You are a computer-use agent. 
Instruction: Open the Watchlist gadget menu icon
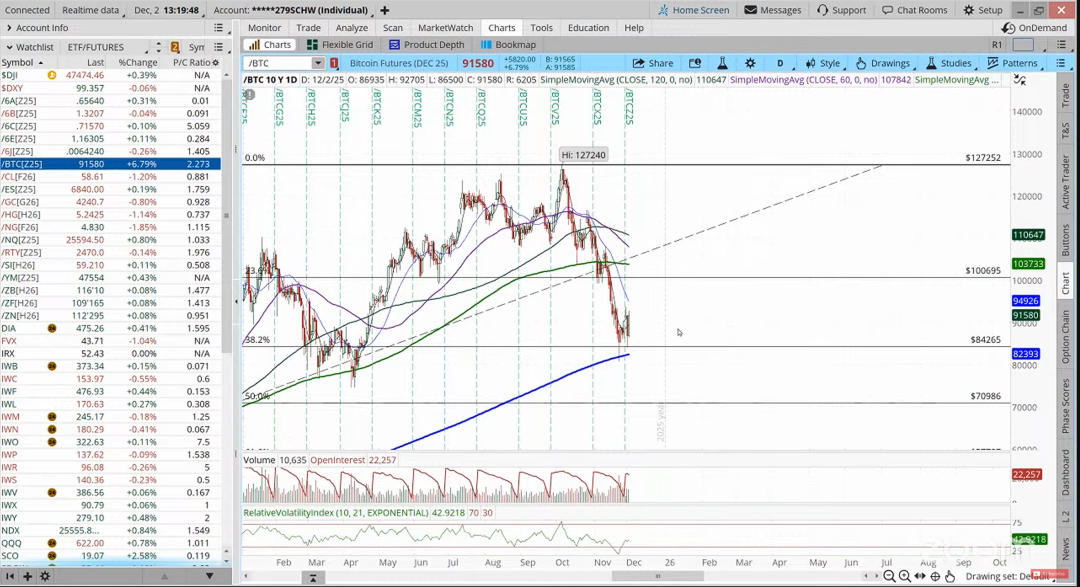click(x=218, y=47)
